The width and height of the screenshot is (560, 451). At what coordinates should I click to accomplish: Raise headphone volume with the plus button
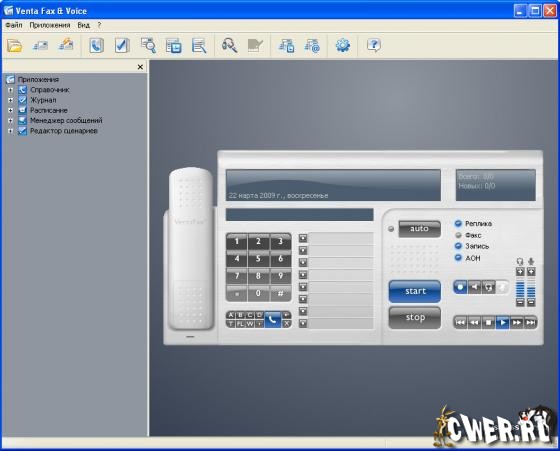click(520, 272)
